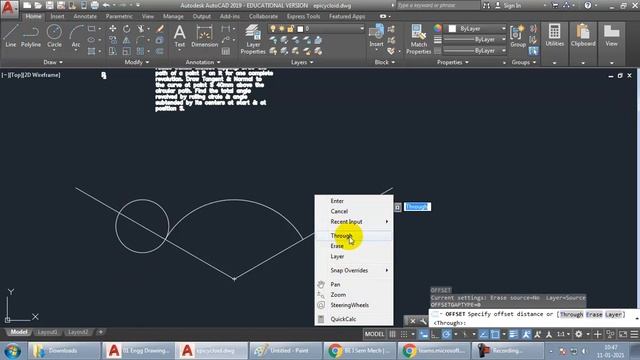Click Sign In button
The image size is (640, 360).
508,5
